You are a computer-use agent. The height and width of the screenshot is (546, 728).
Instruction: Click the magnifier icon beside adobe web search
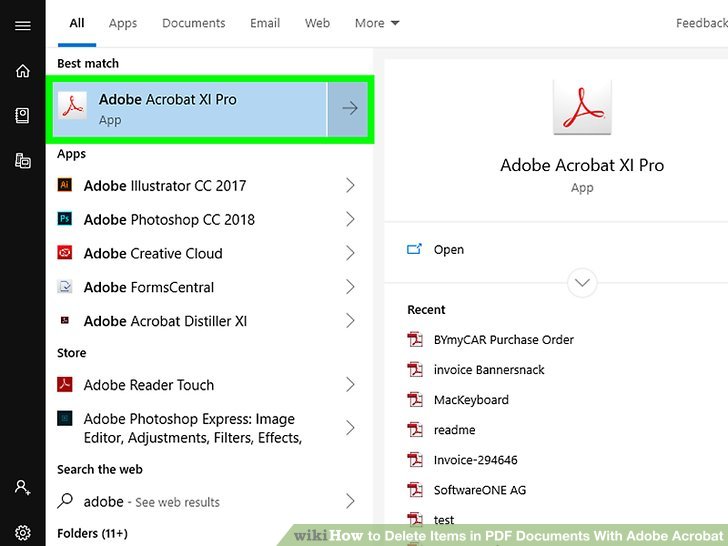coord(65,500)
